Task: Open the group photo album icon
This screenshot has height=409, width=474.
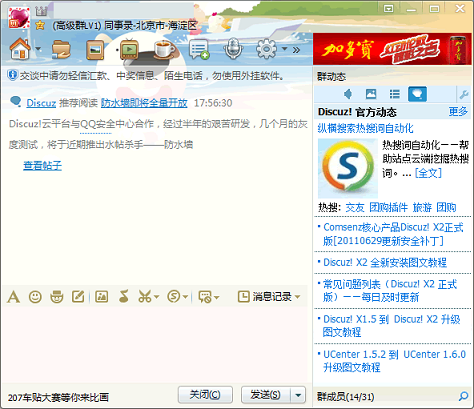Action: tap(95, 50)
